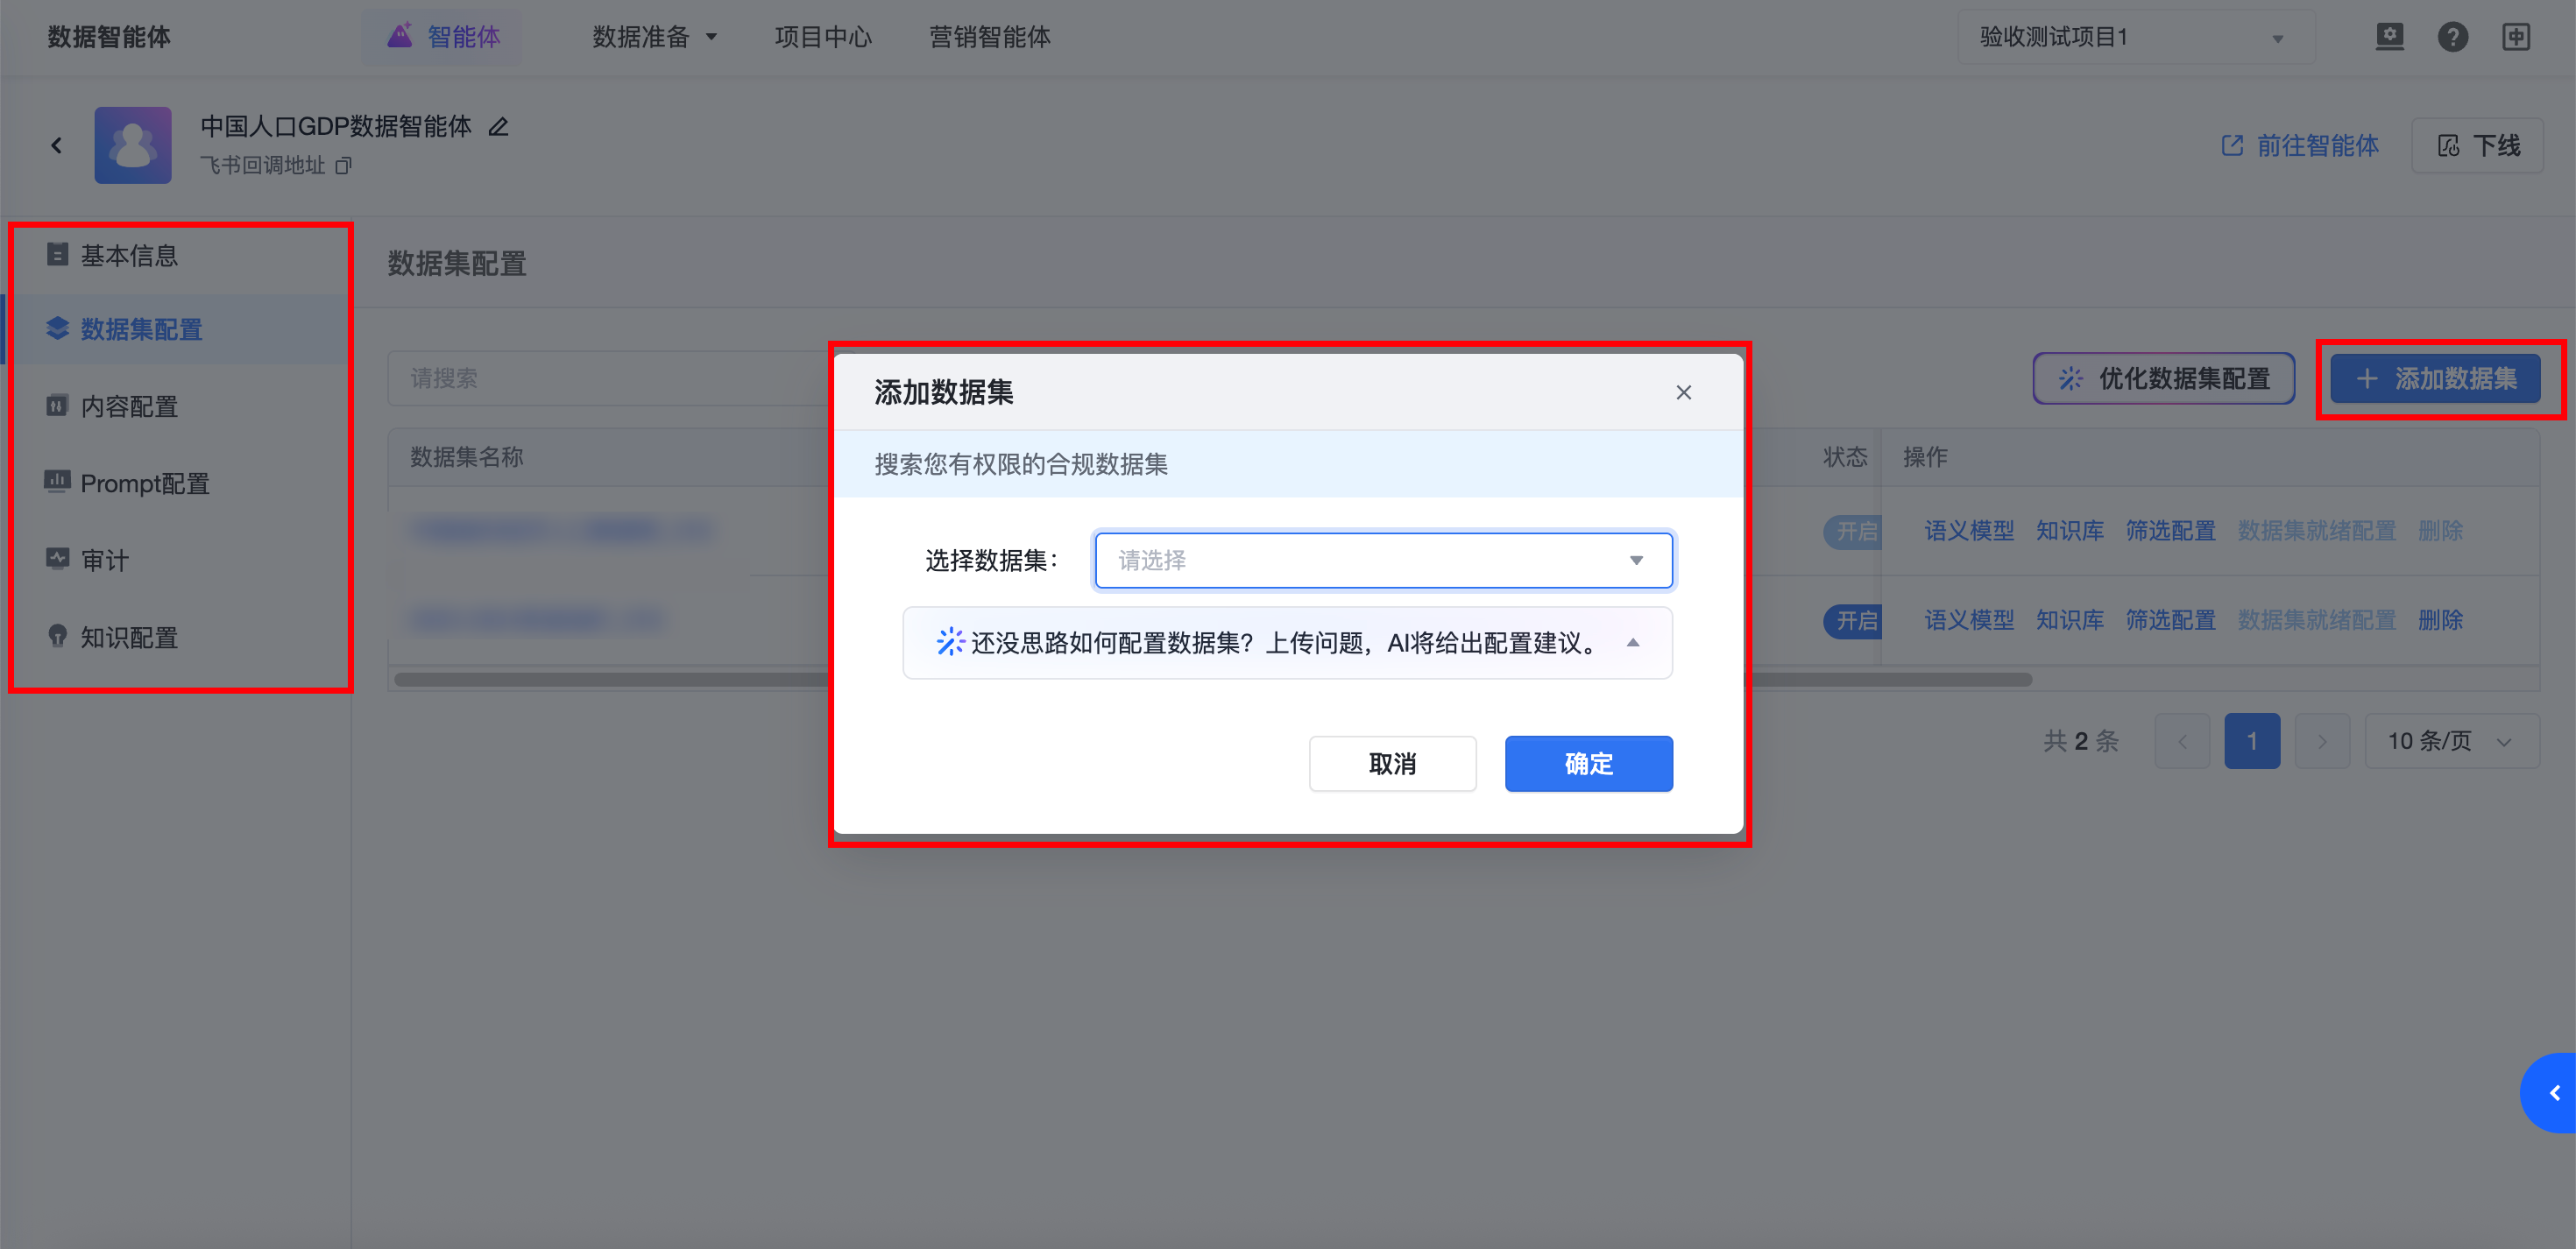This screenshot has width=2576, height=1249.
Task: Click the monitor icon in top bar
Action: tap(2389, 37)
